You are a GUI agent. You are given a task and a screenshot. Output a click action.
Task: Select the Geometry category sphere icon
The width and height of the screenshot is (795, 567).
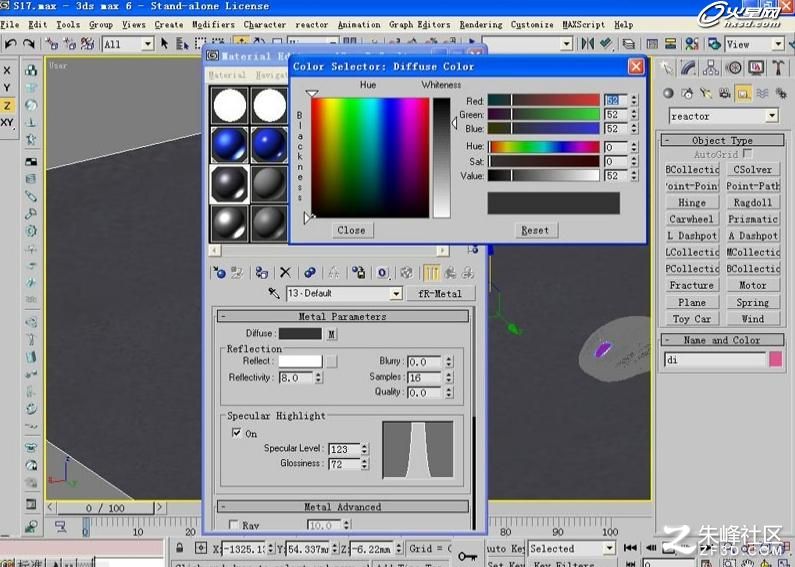click(x=668, y=93)
